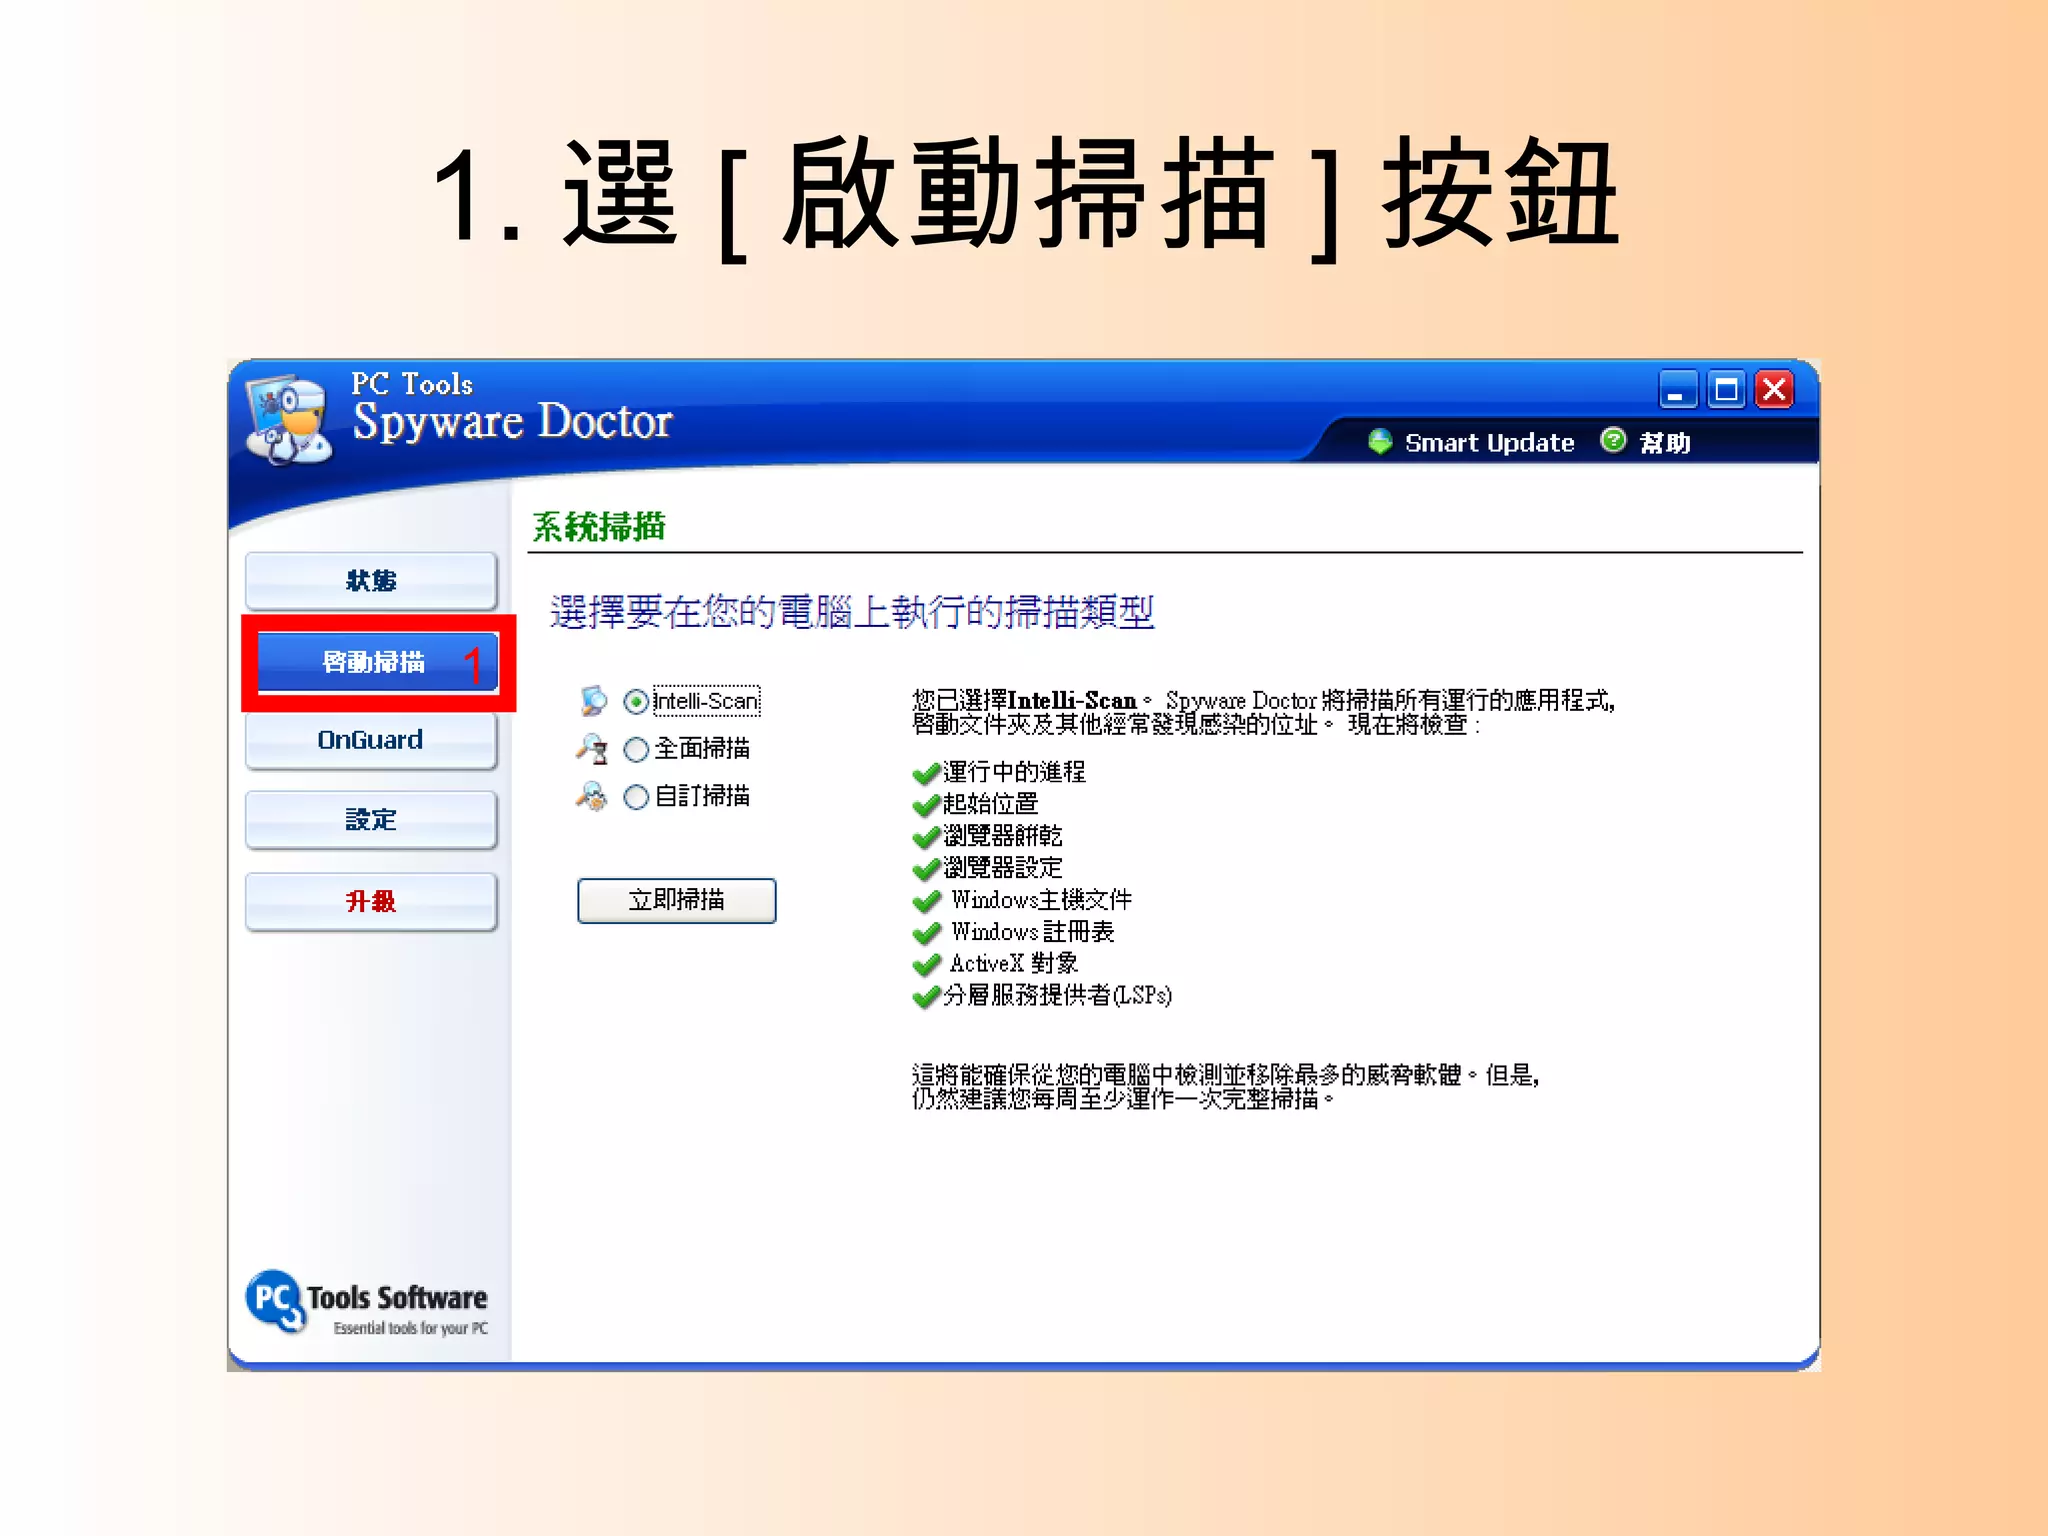The height and width of the screenshot is (1536, 2048).
Task: Click the 系統掃描 section heading
Action: (599, 527)
